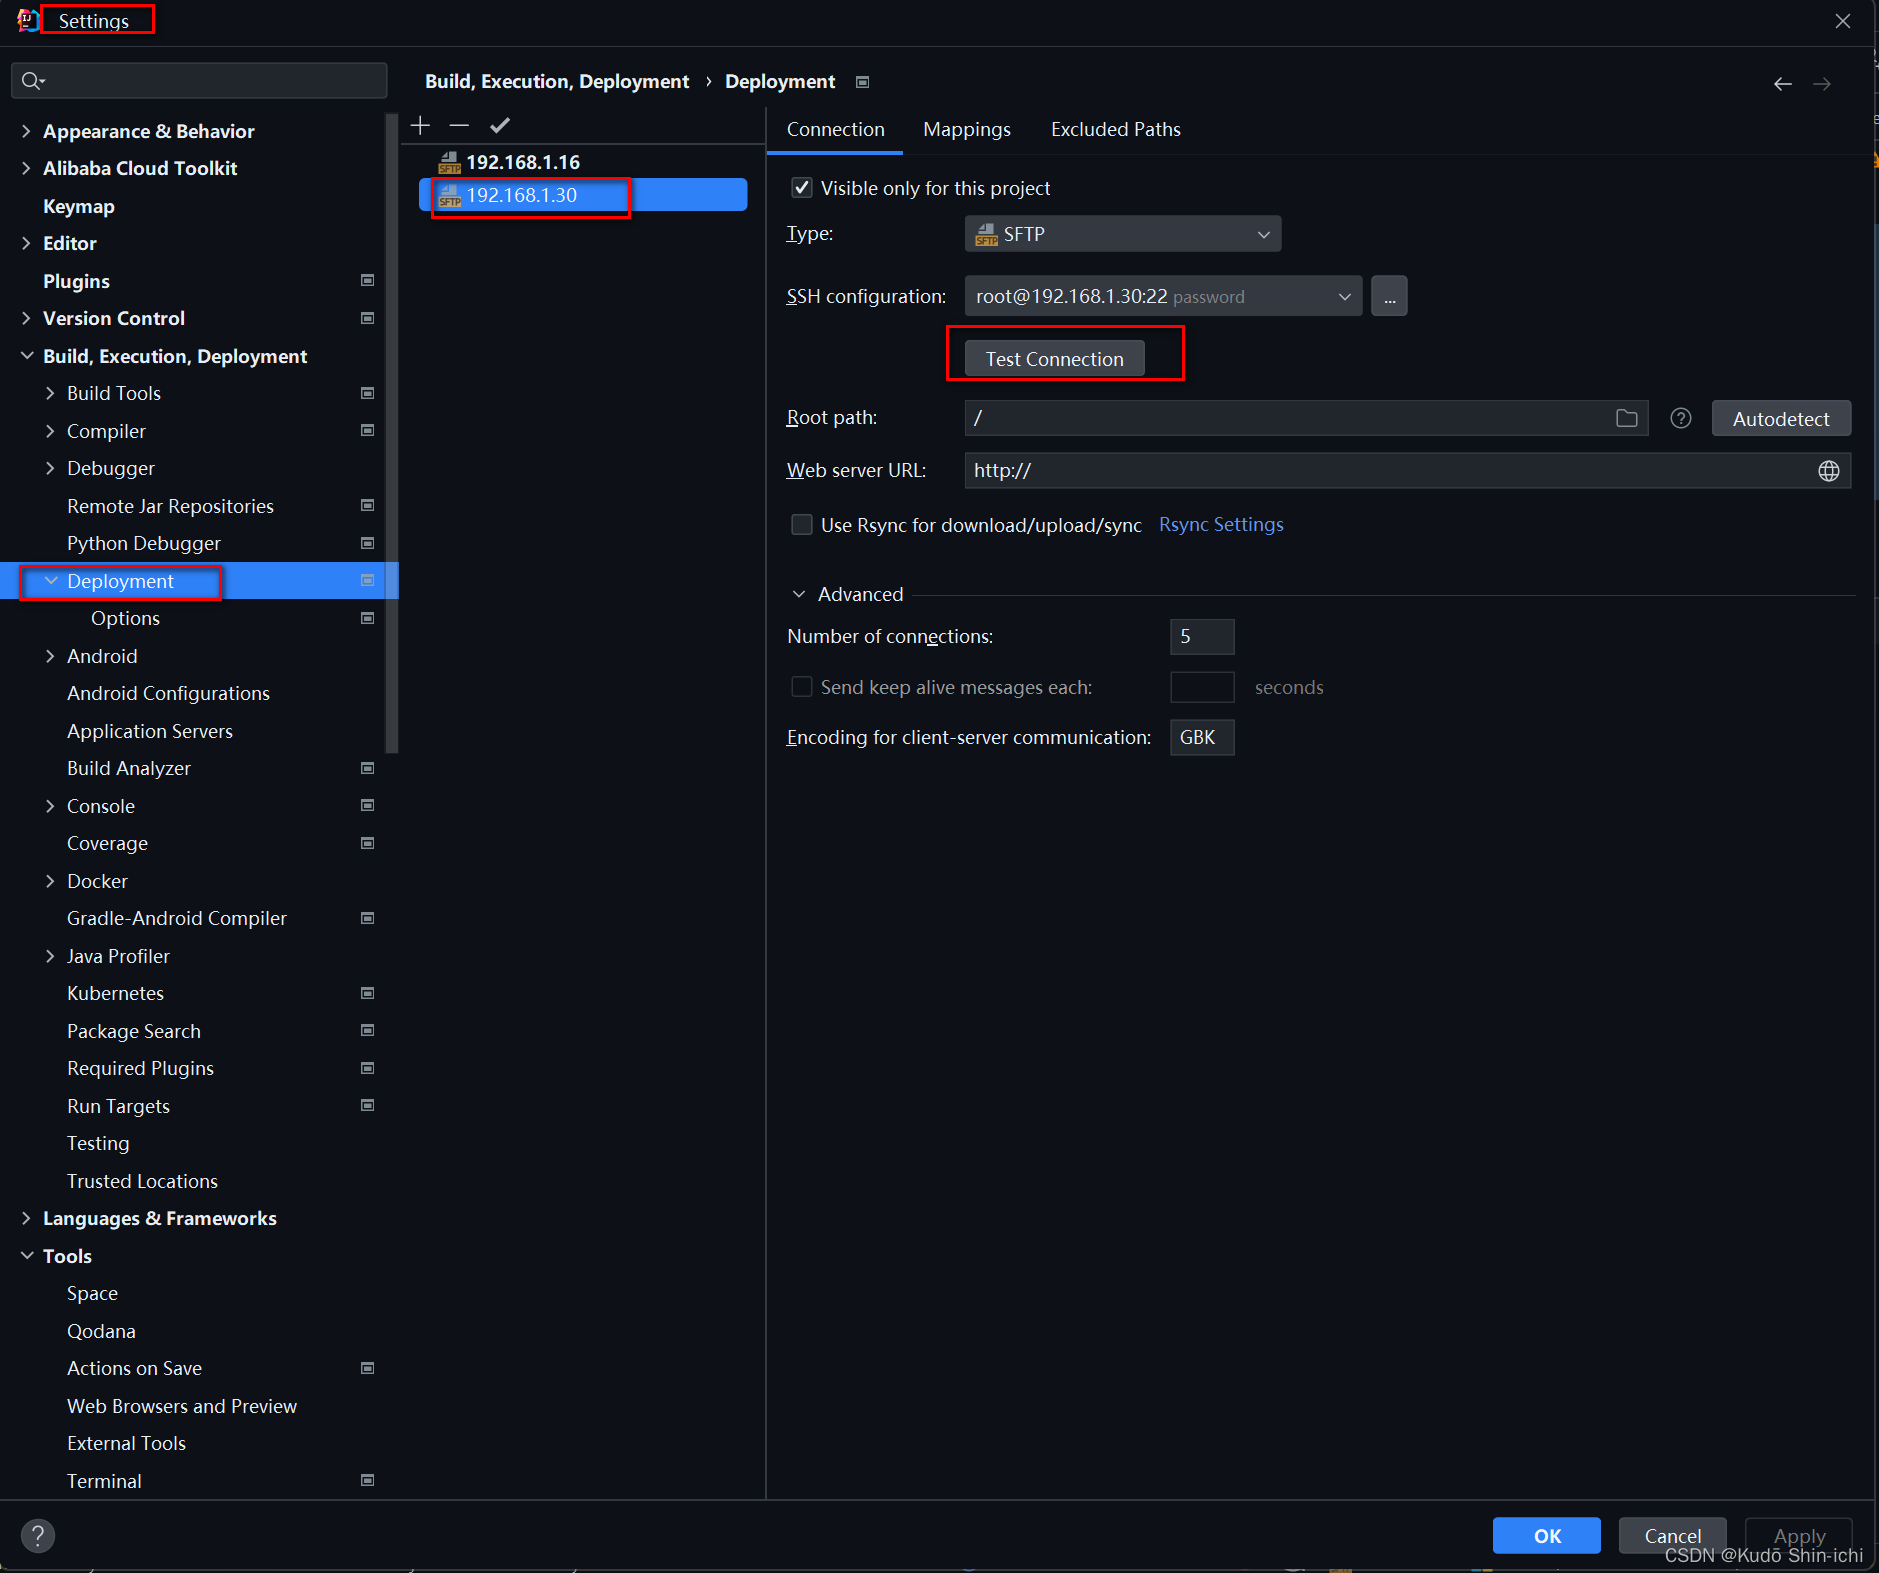The image size is (1879, 1573).
Task: Click project-level icon beside Build Analyzer
Action: click(367, 768)
